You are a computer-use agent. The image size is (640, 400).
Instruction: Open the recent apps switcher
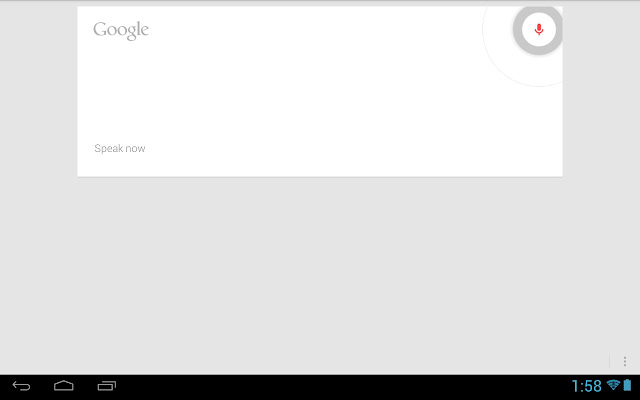[x=107, y=386]
